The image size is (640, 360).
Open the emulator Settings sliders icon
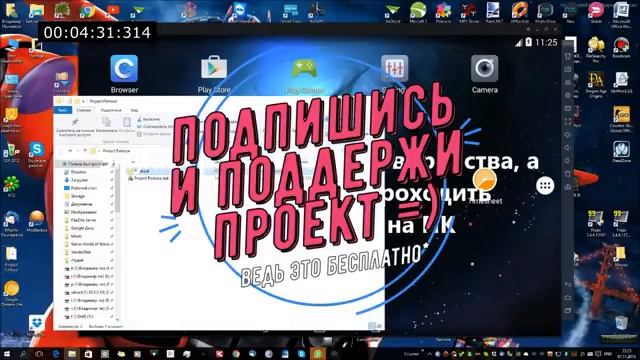click(x=394, y=68)
